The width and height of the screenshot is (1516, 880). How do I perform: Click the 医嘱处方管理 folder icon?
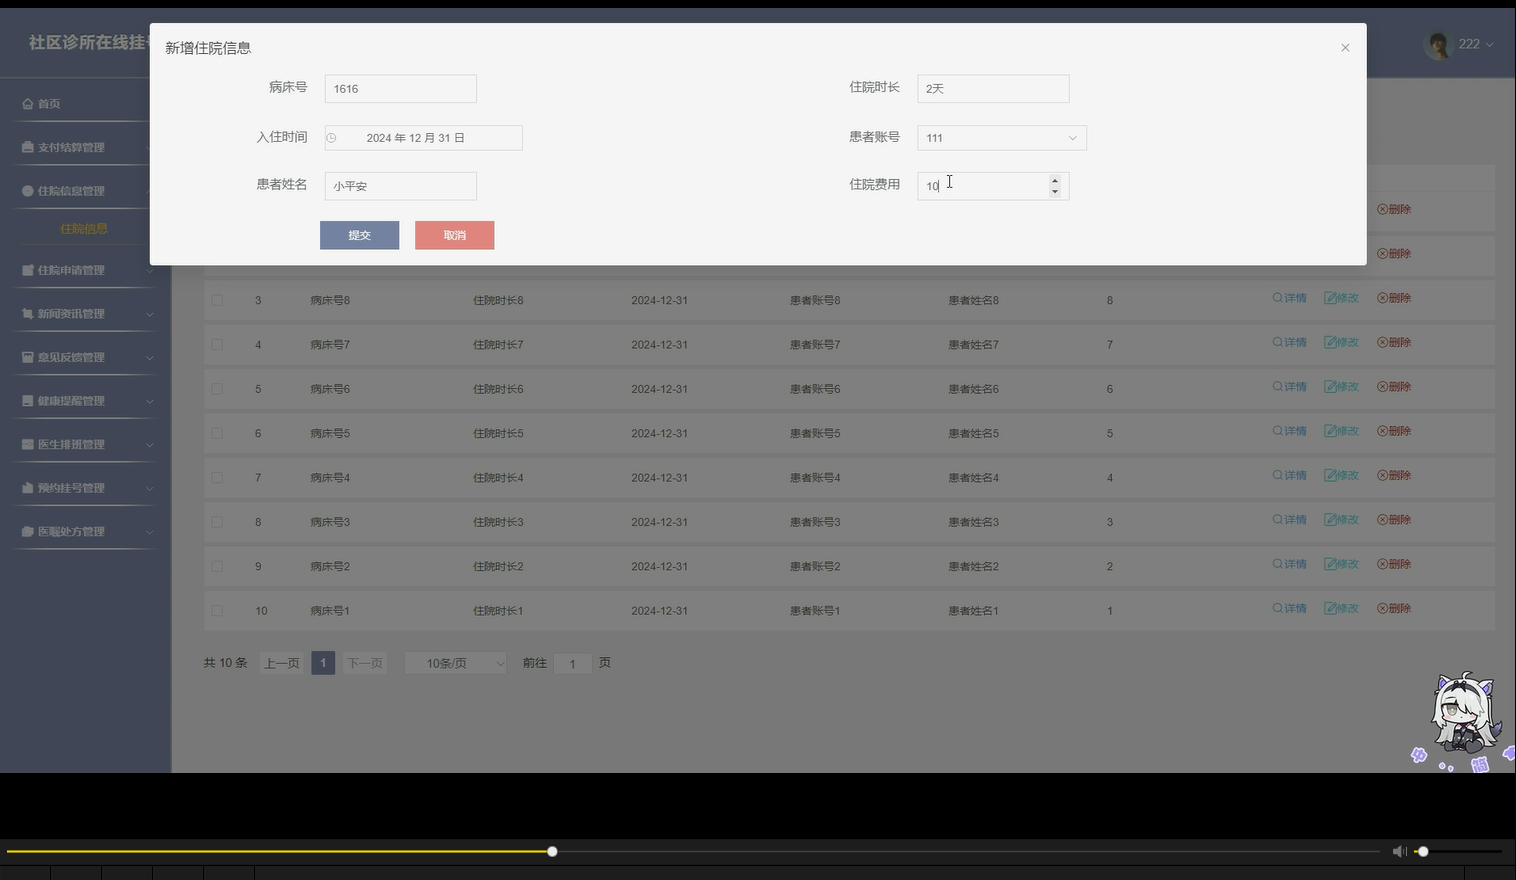[x=28, y=532]
